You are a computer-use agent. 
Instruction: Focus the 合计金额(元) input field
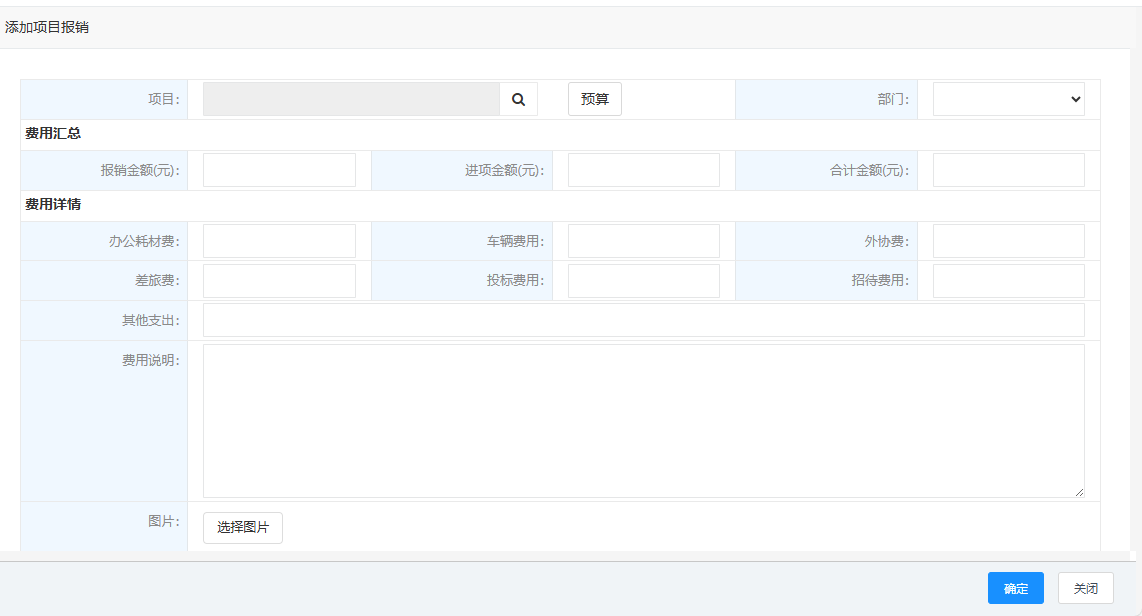tap(1008, 170)
